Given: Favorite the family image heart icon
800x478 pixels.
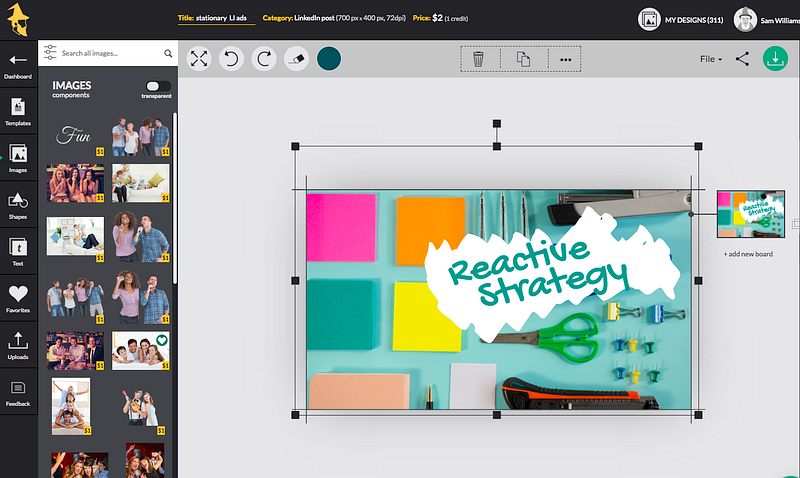Looking at the screenshot, I should coord(162,340).
